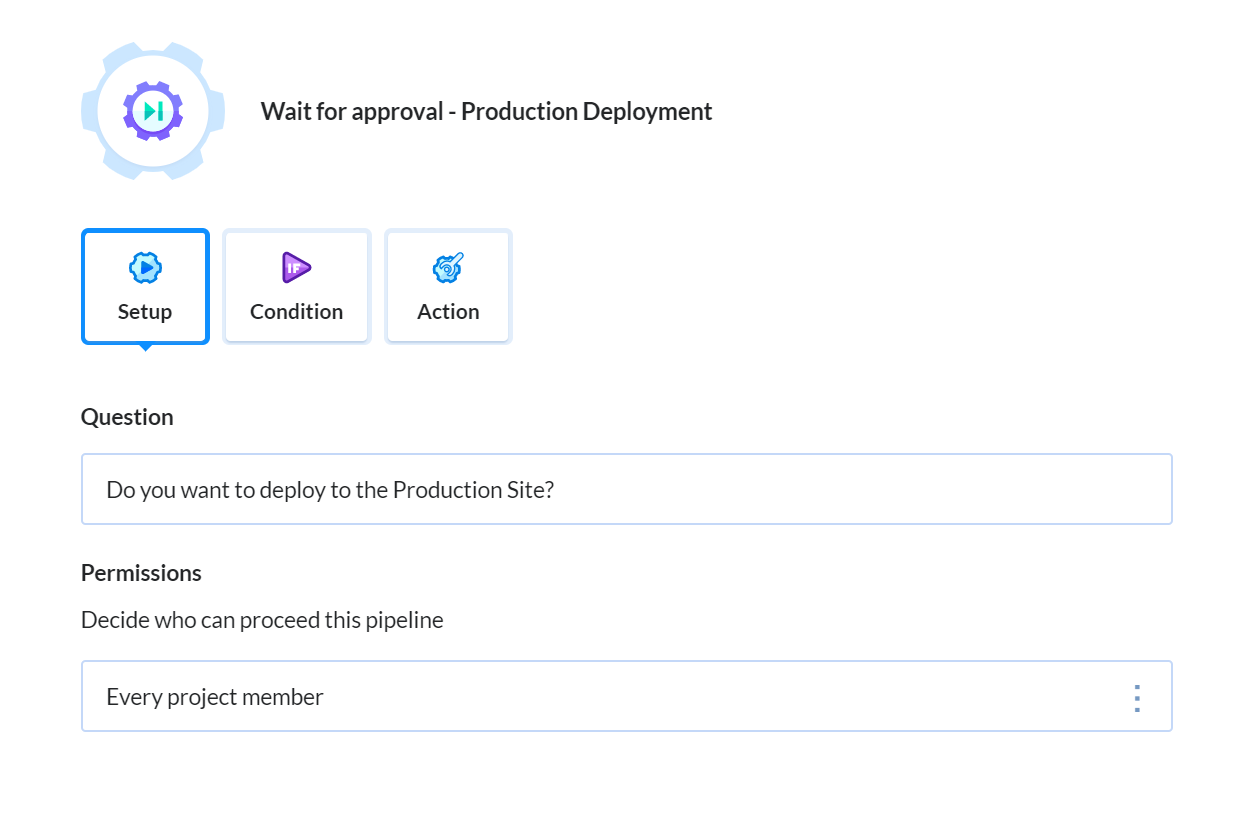The height and width of the screenshot is (831, 1253).
Task: Click the wait-for-approval gear icon
Action: [x=153, y=111]
